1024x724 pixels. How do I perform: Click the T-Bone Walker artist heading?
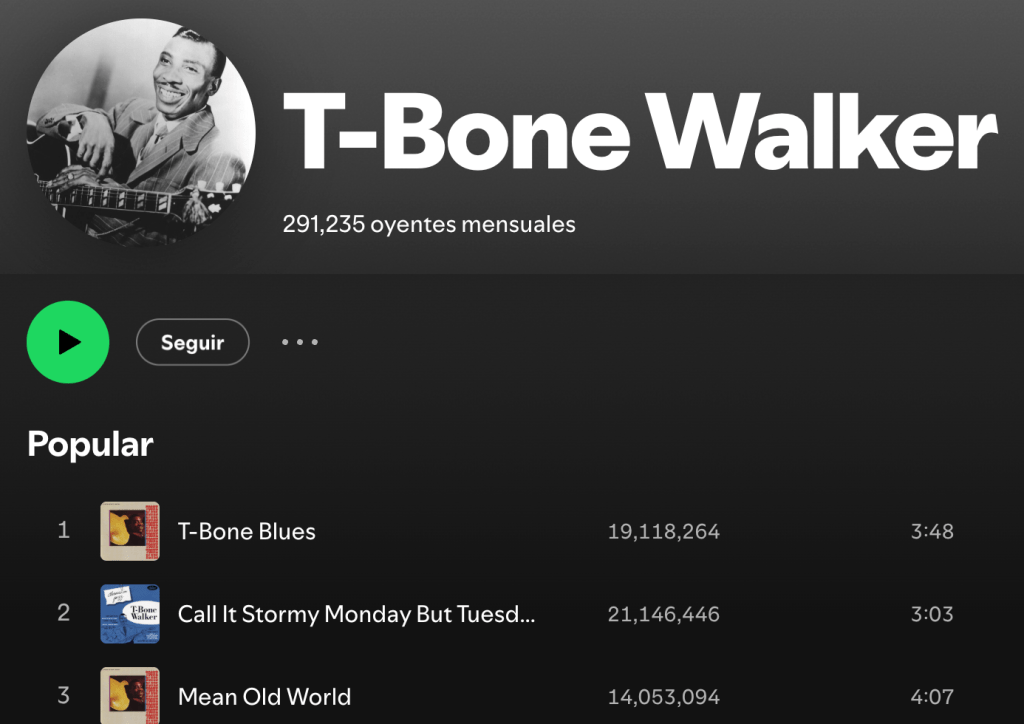pyautogui.click(x=640, y=131)
